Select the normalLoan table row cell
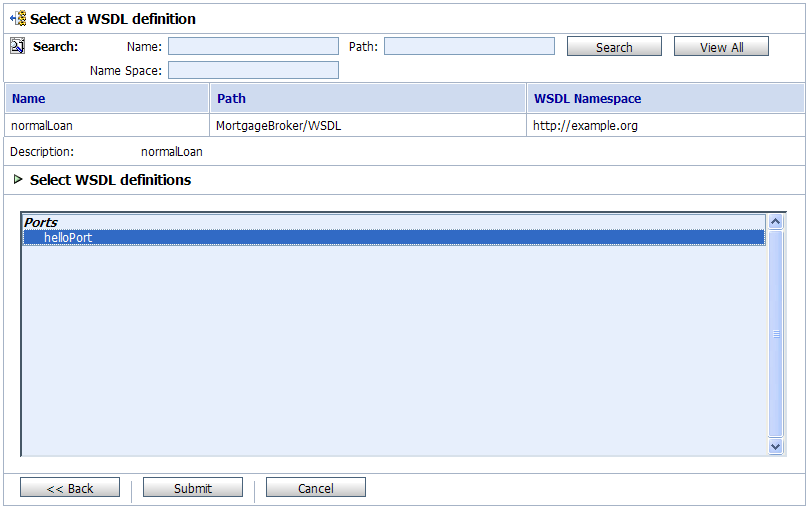Viewport: 809px width, 509px height. click(x=107, y=125)
